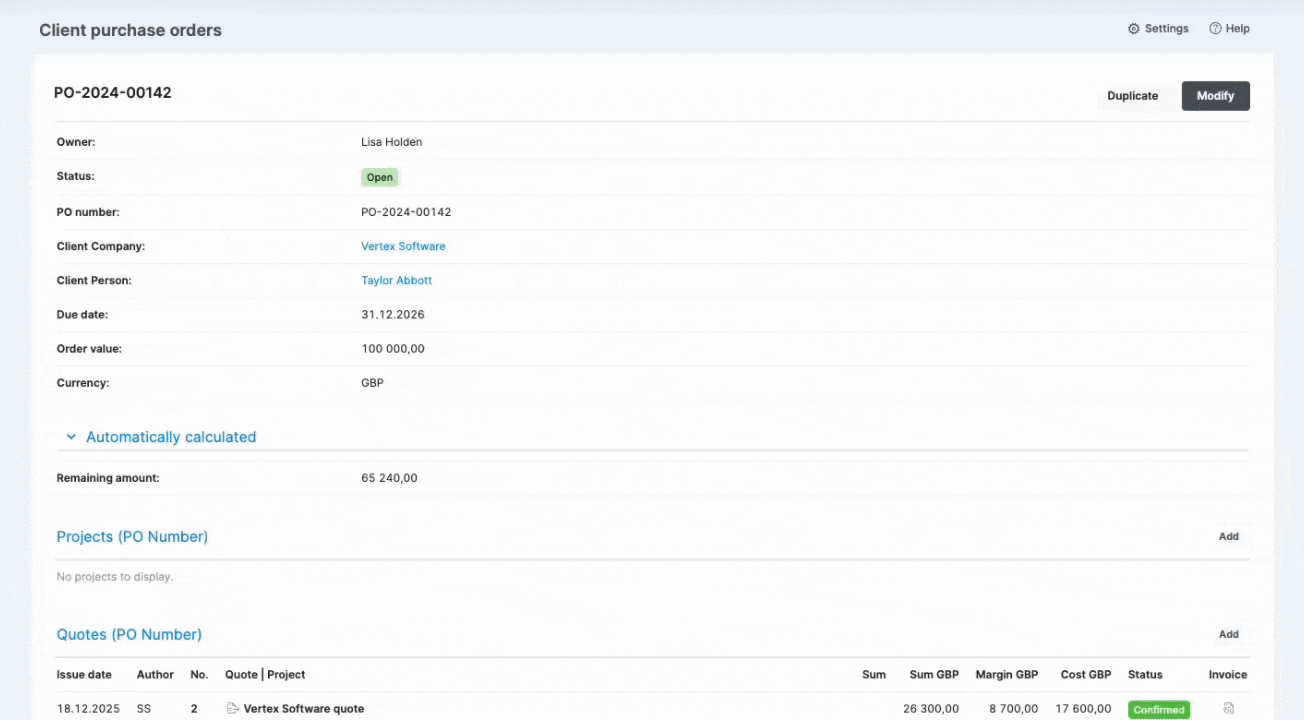This screenshot has height=720, width=1304.
Task: Click the Margin GBP column header
Action: (1006, 675)
